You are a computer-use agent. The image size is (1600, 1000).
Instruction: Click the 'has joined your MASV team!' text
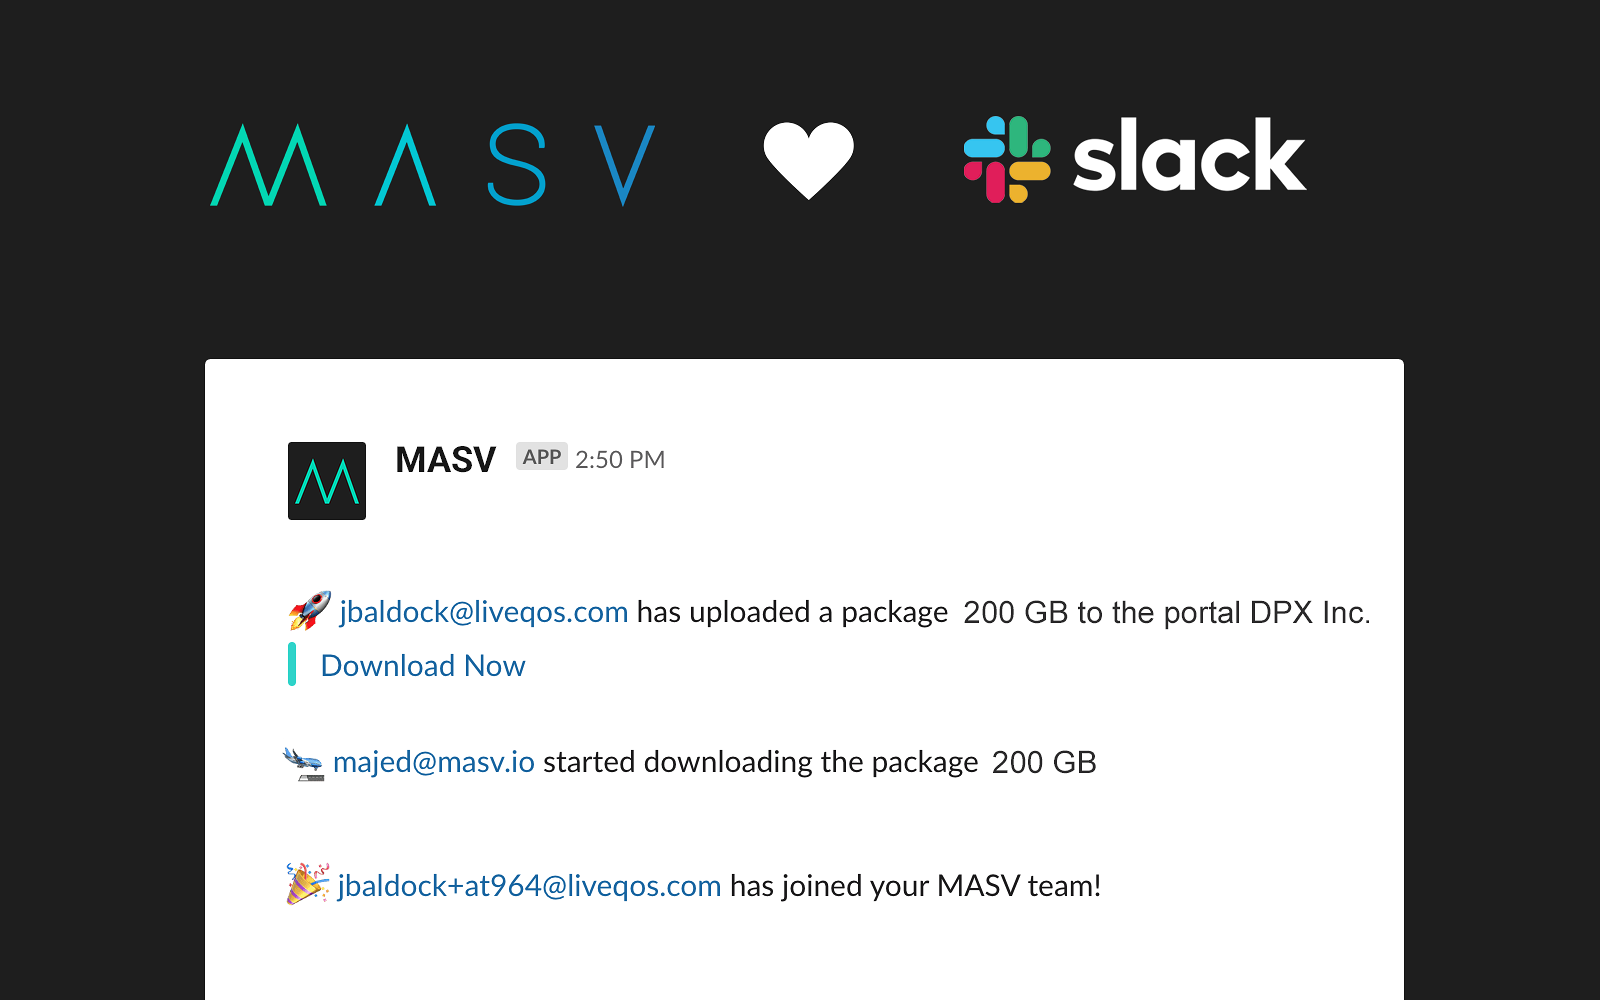[x=916, y=886]
